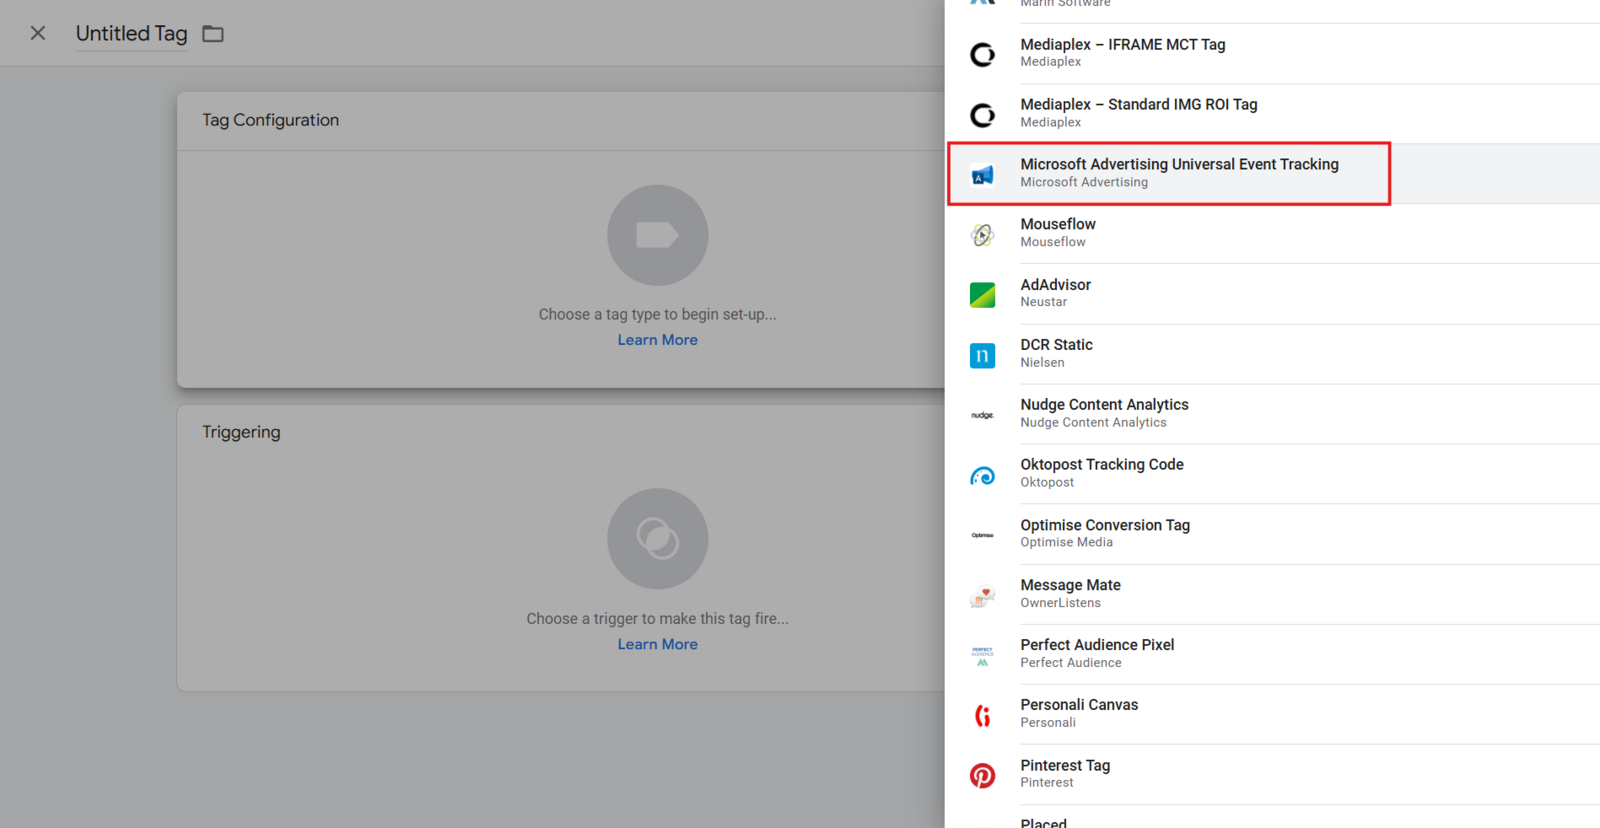Click the blue Nielsen DCR Static icon
Viewport: 1600px width, 828px height.
982,355
